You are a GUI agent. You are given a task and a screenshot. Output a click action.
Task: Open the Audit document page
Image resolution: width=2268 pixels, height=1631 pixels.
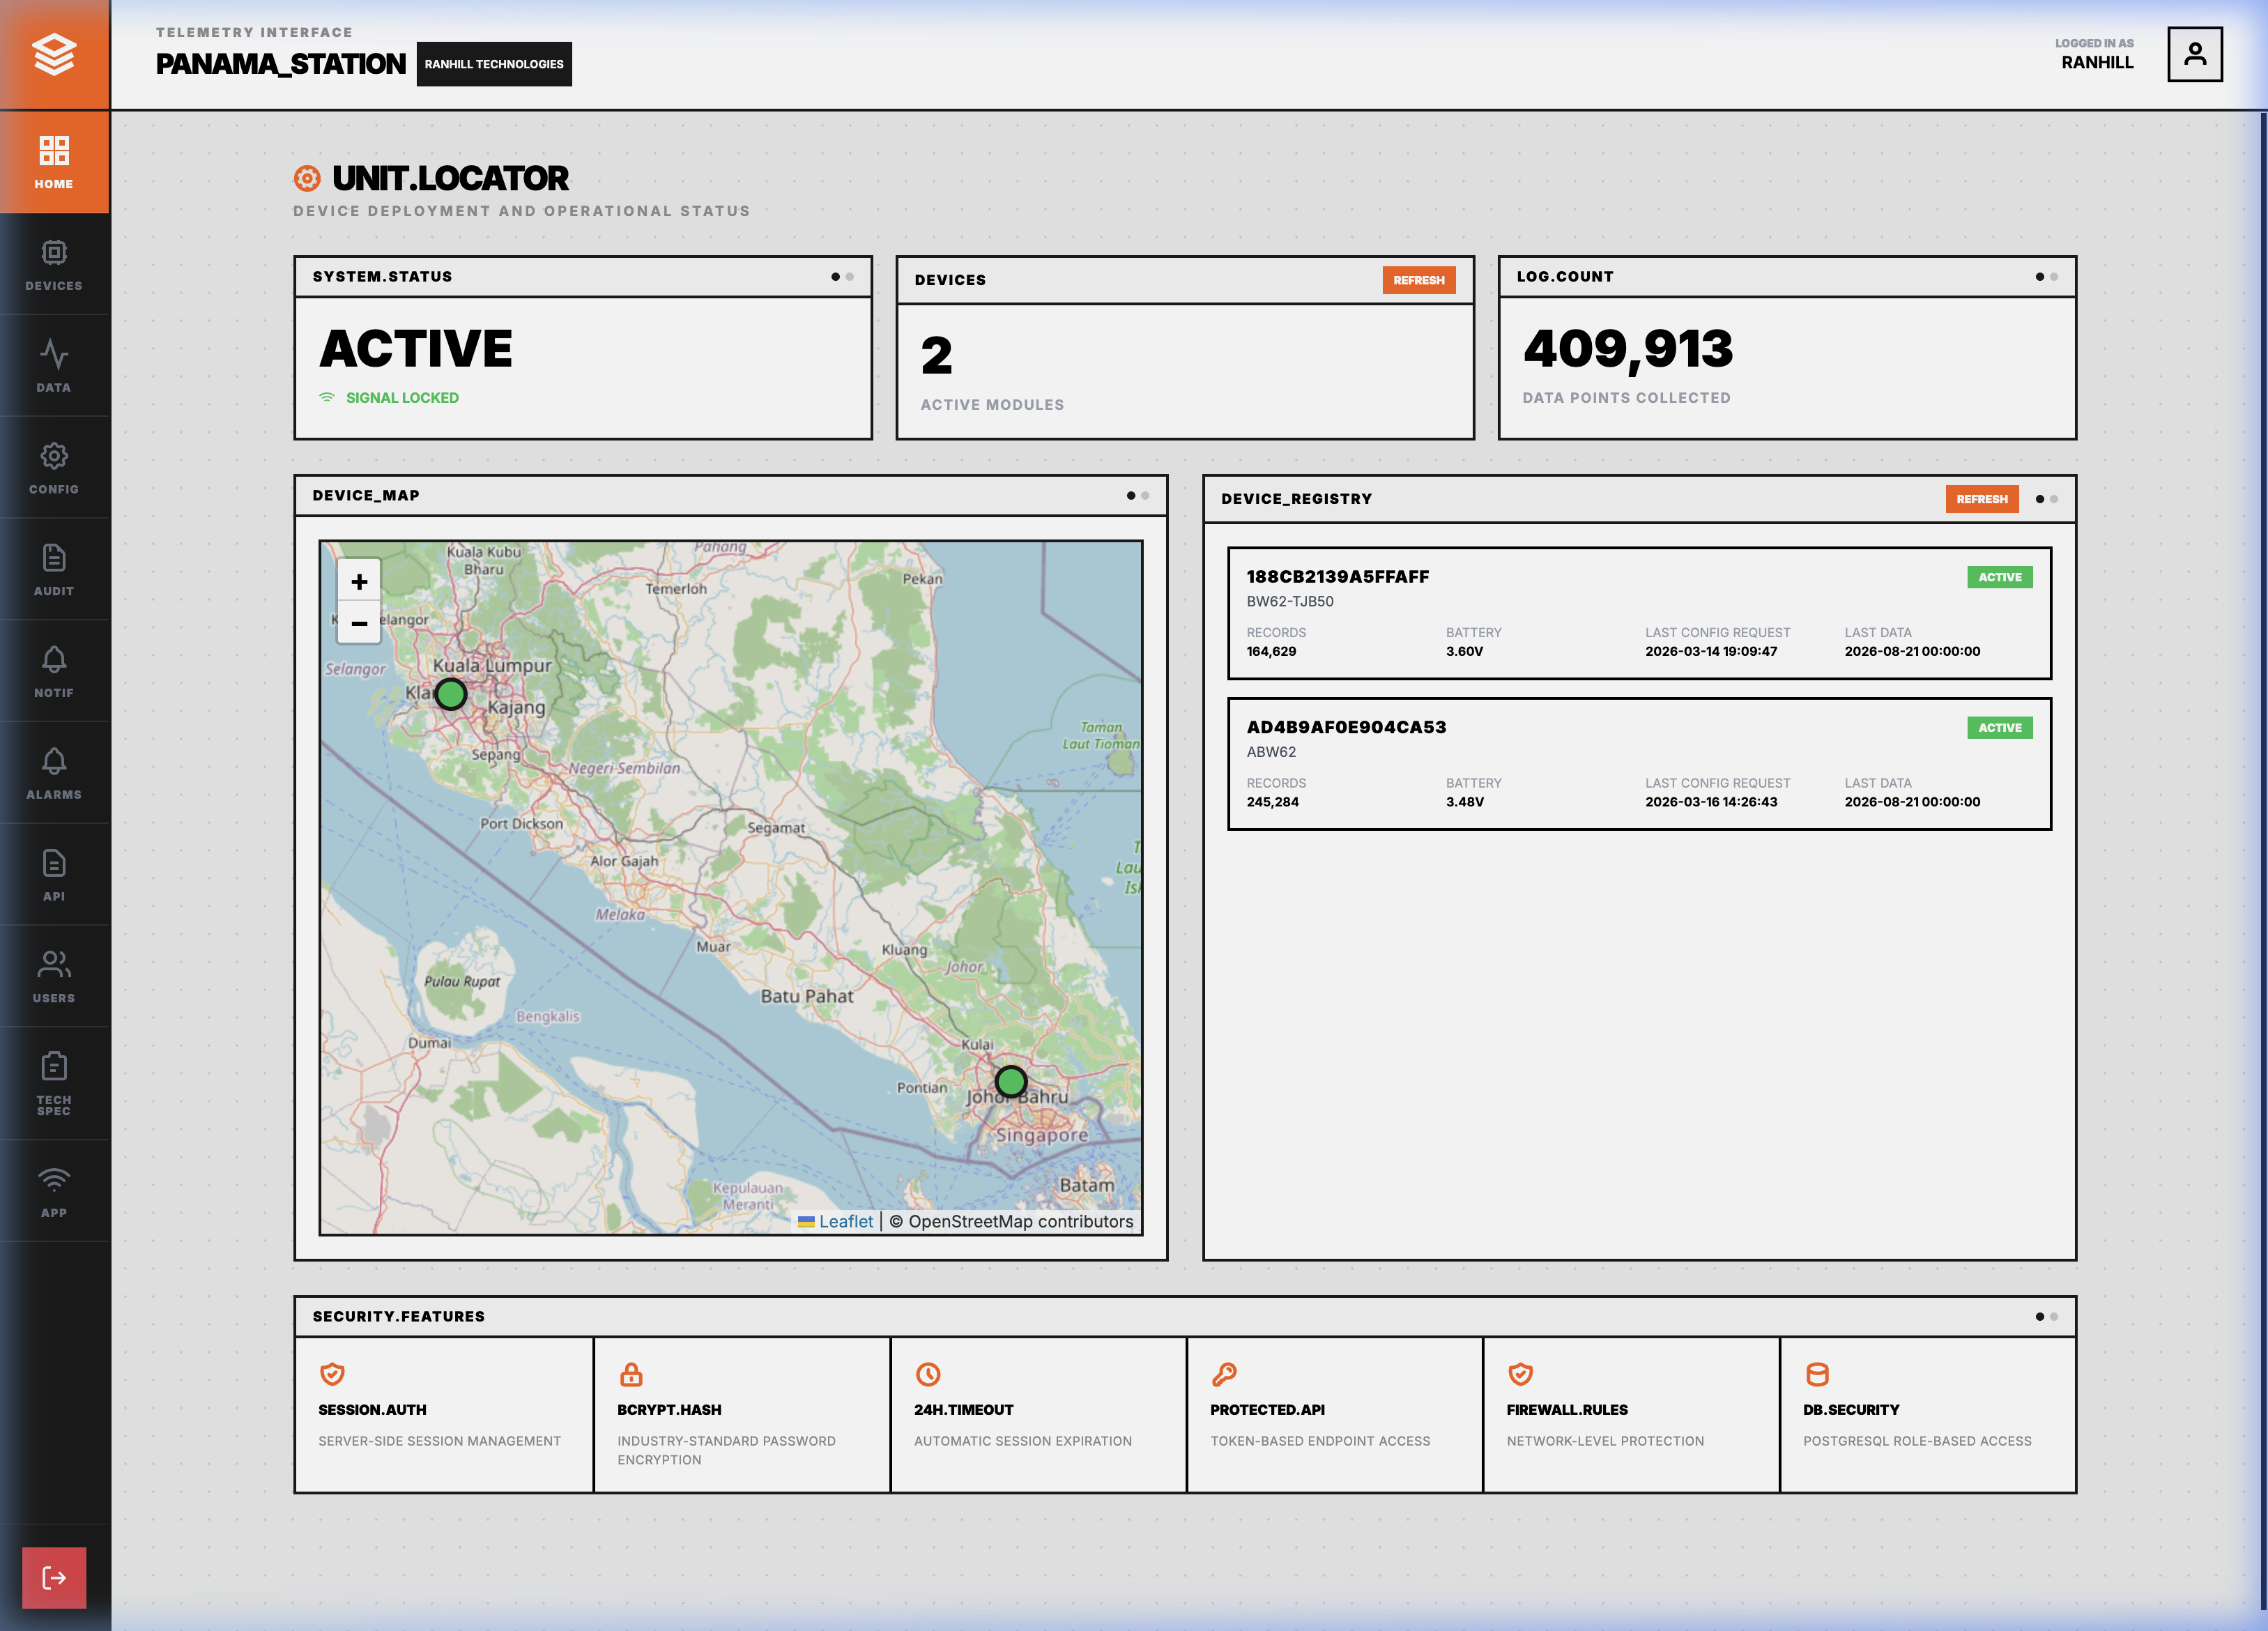[54, 570]
